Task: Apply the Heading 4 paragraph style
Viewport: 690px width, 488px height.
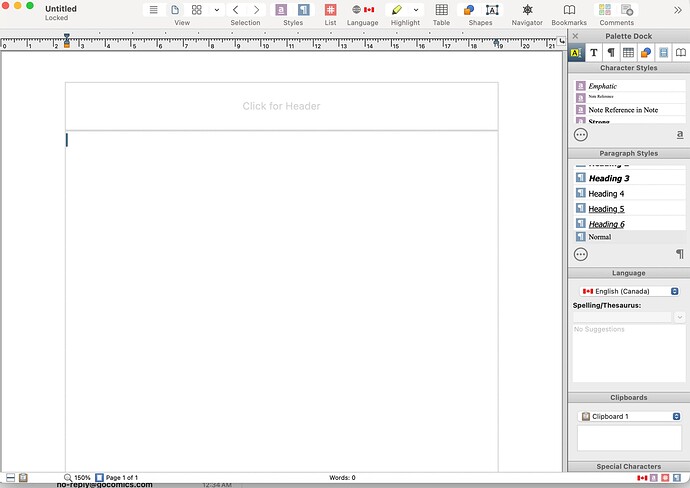Action: pyautogui.click(x=606, y=193)
